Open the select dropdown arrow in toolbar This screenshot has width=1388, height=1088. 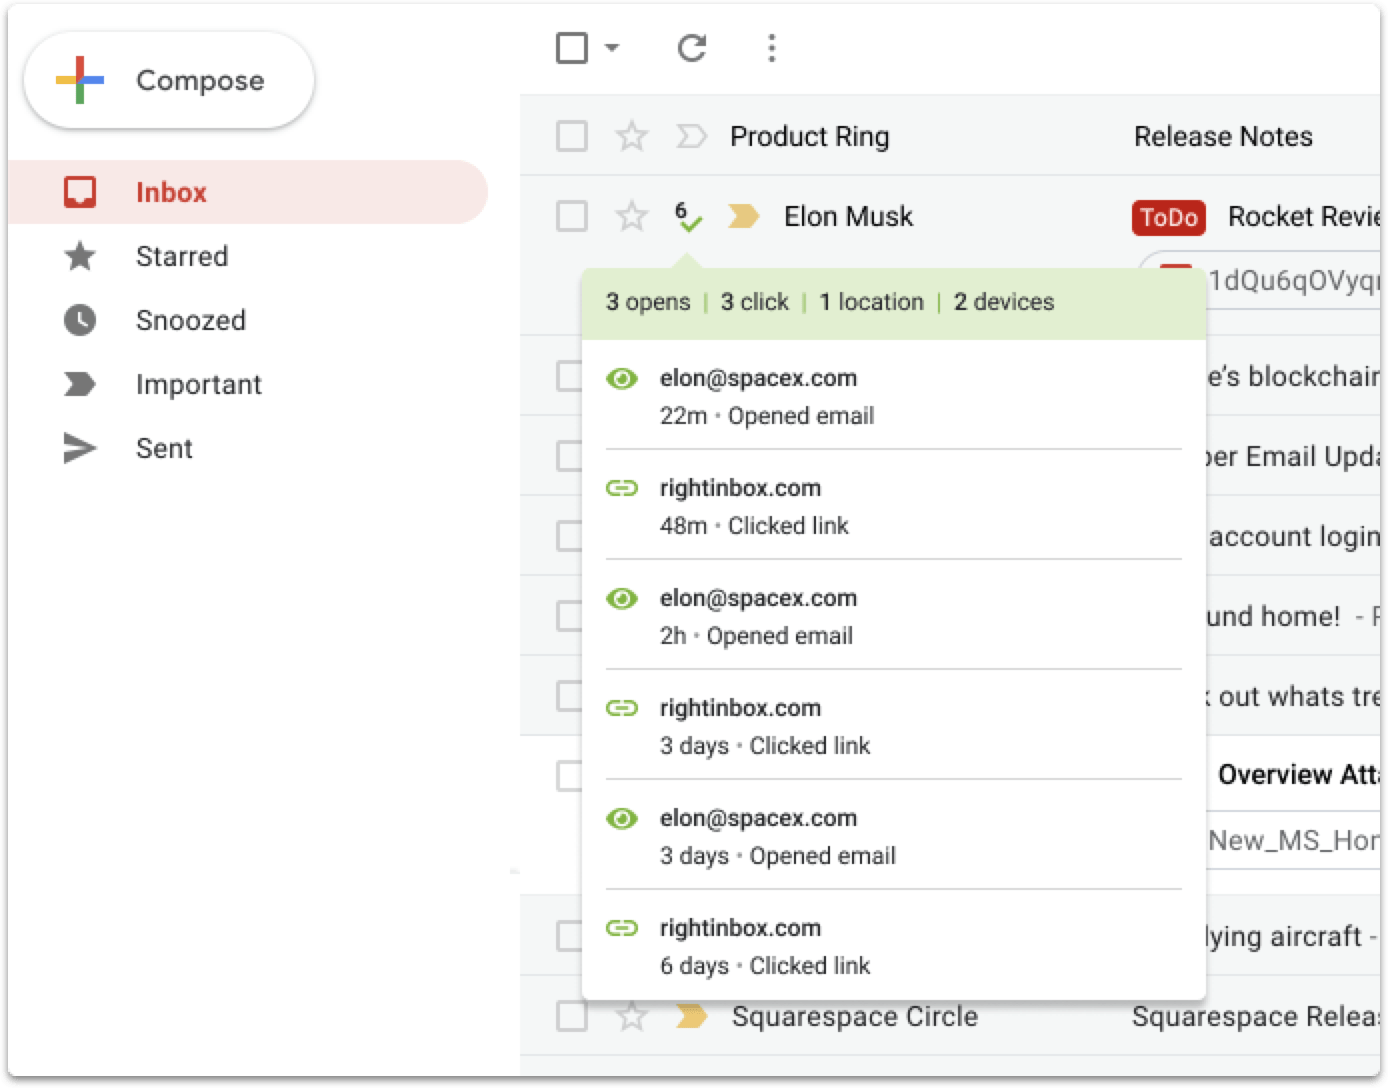[612, 47]
